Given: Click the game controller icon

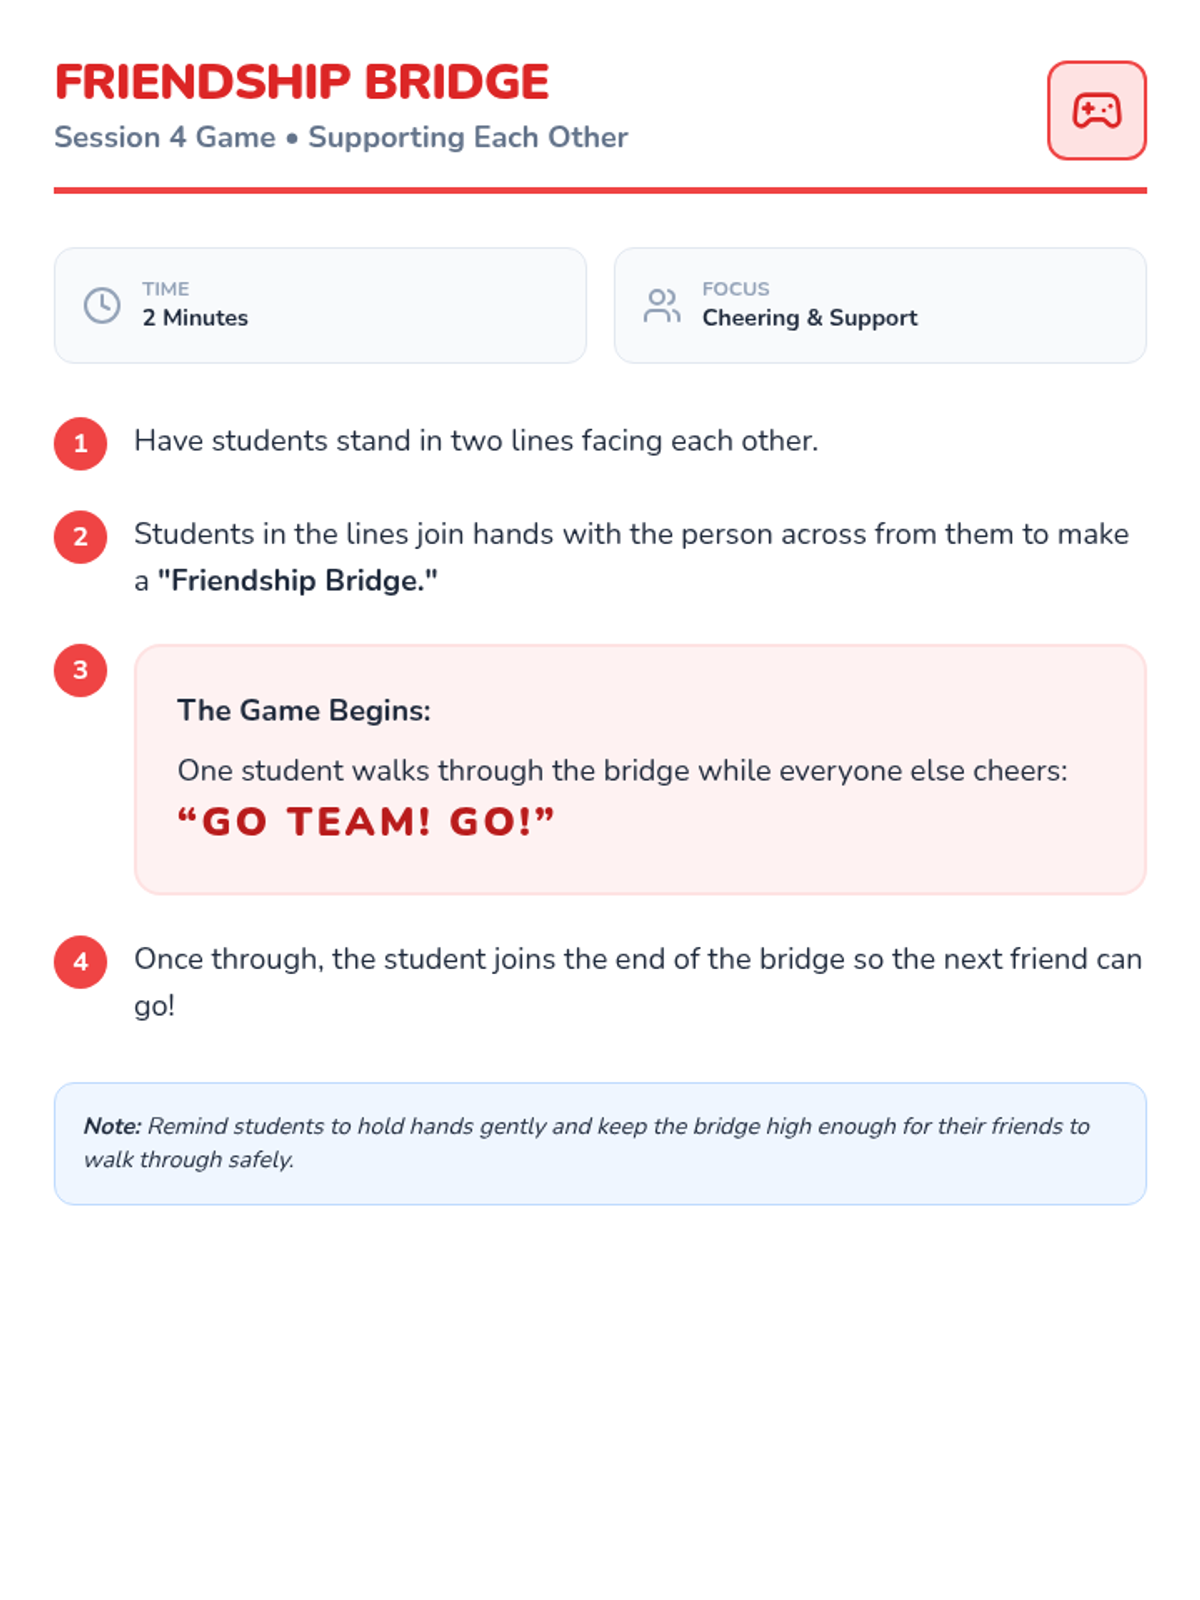Looking at the screenshot, I should 1096,111.
